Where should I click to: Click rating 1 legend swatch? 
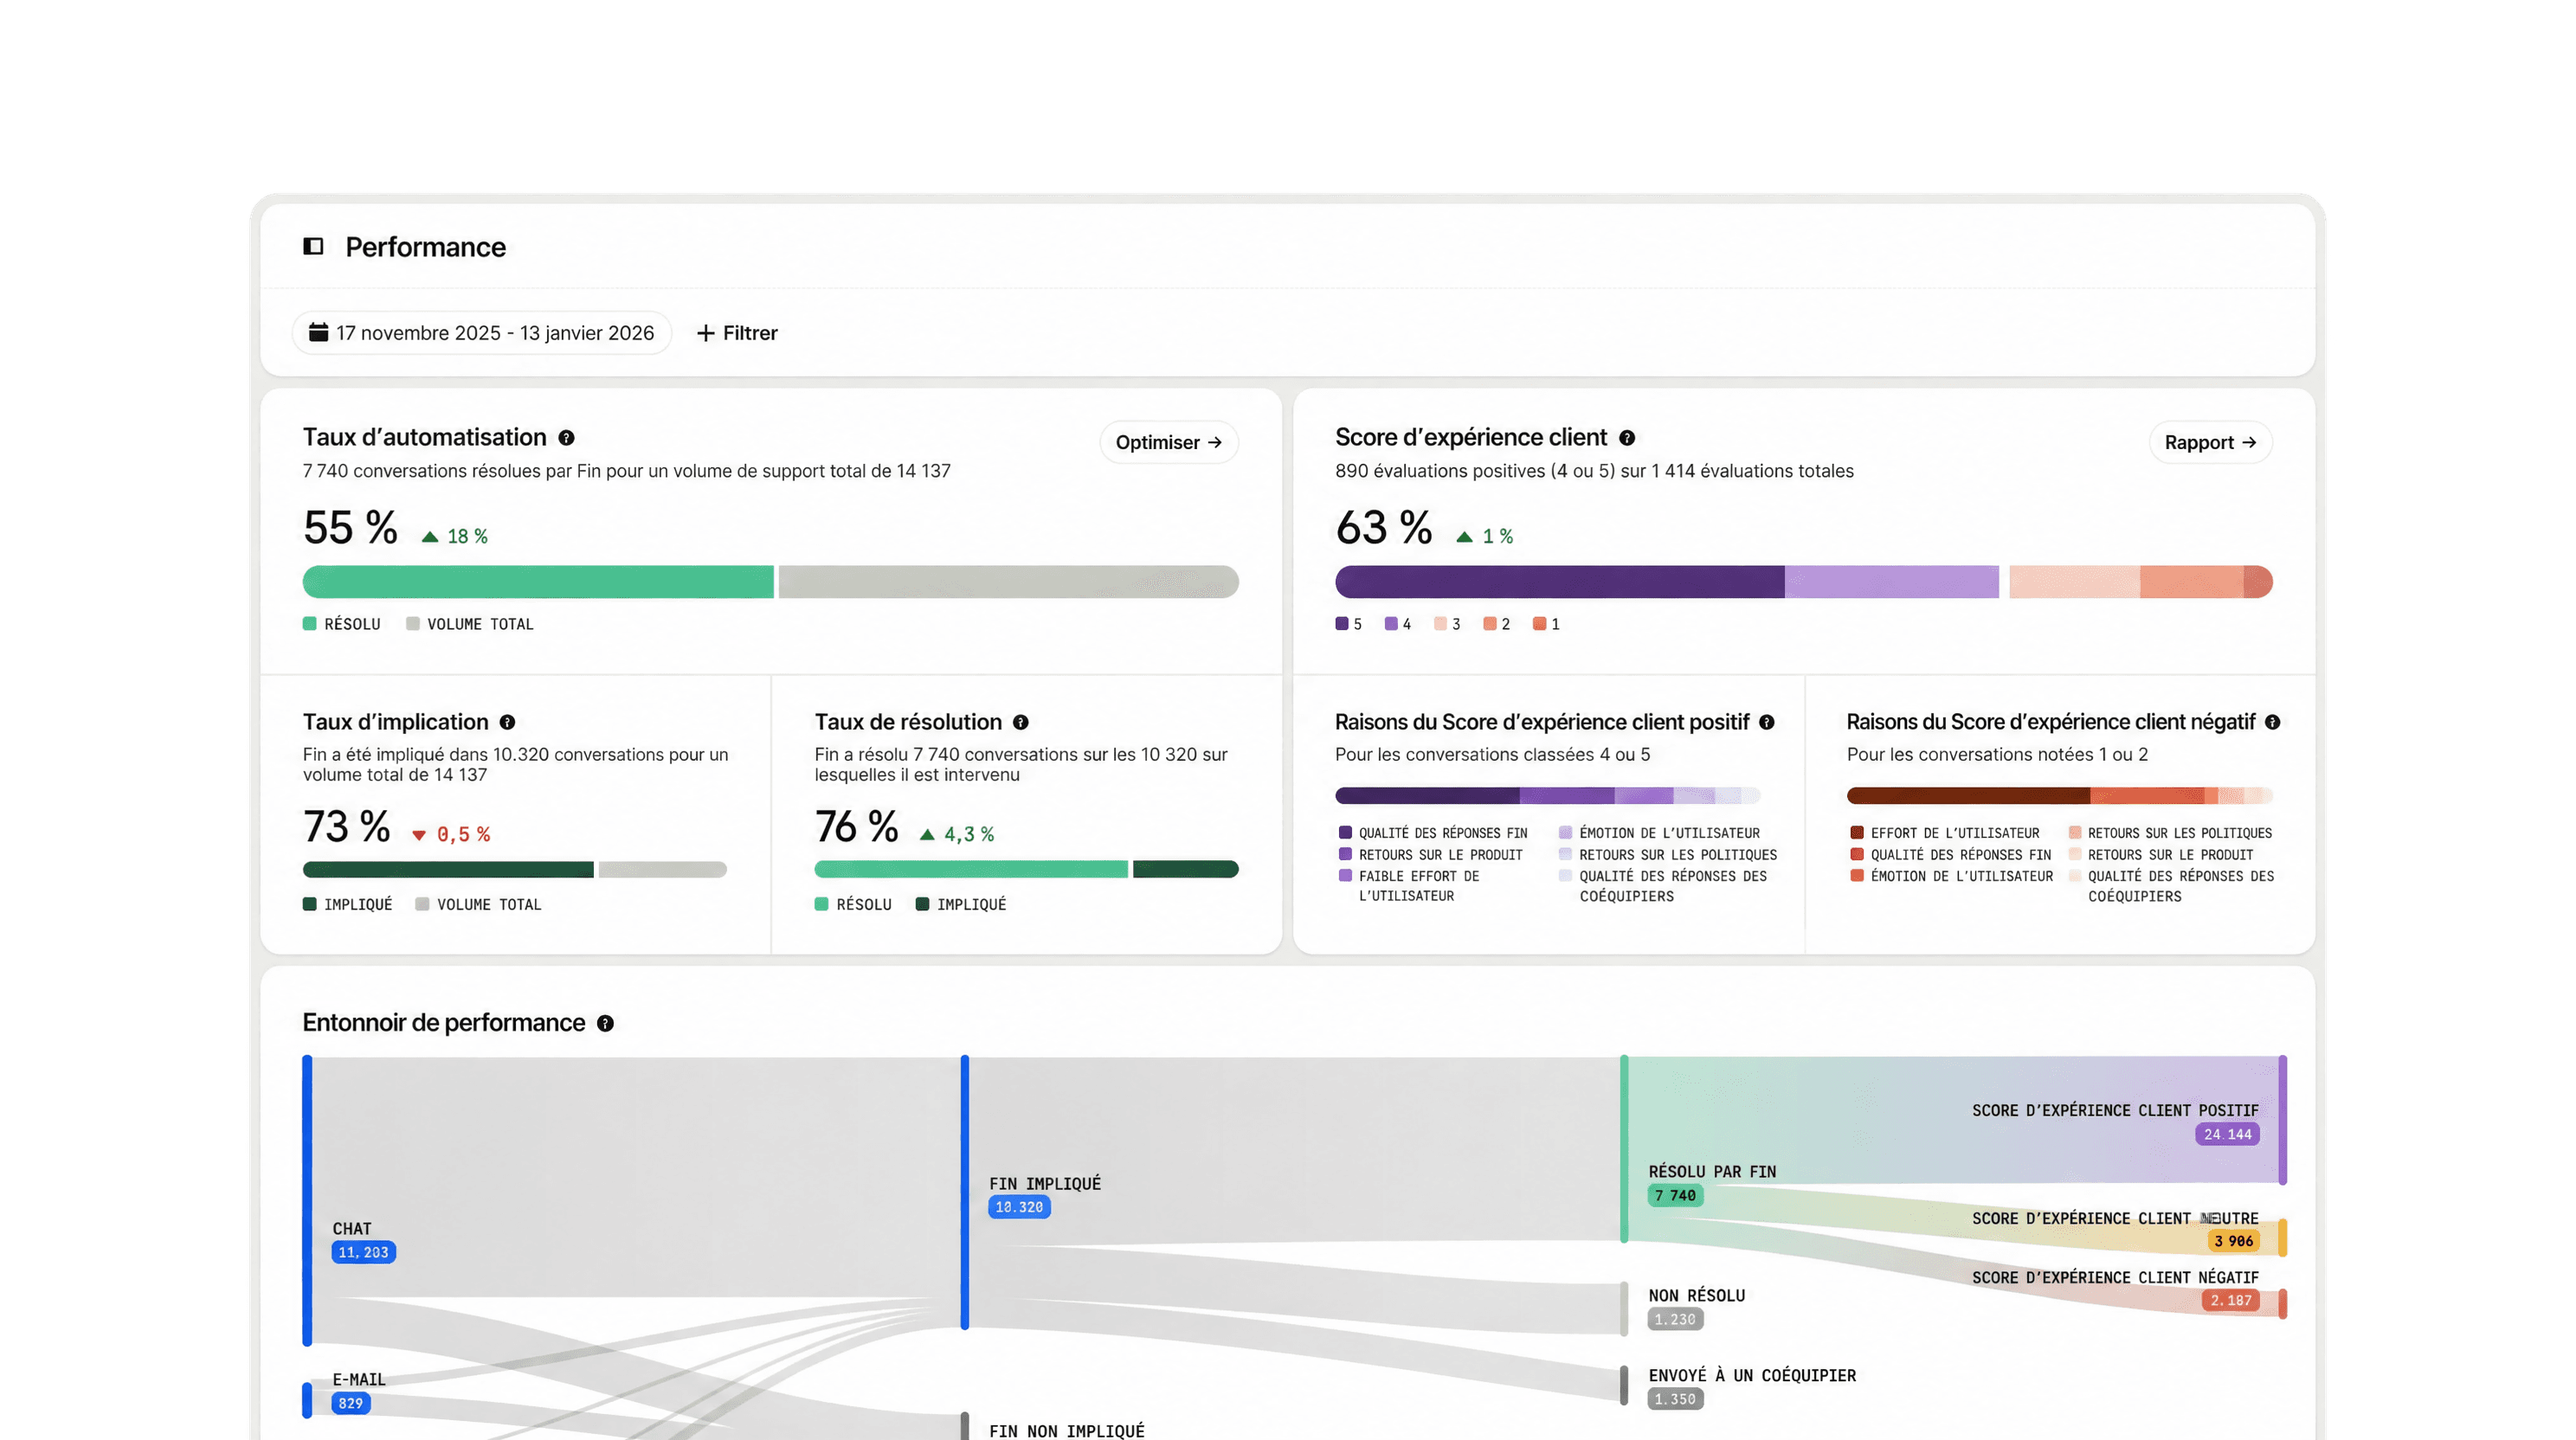pos(1540,624)
